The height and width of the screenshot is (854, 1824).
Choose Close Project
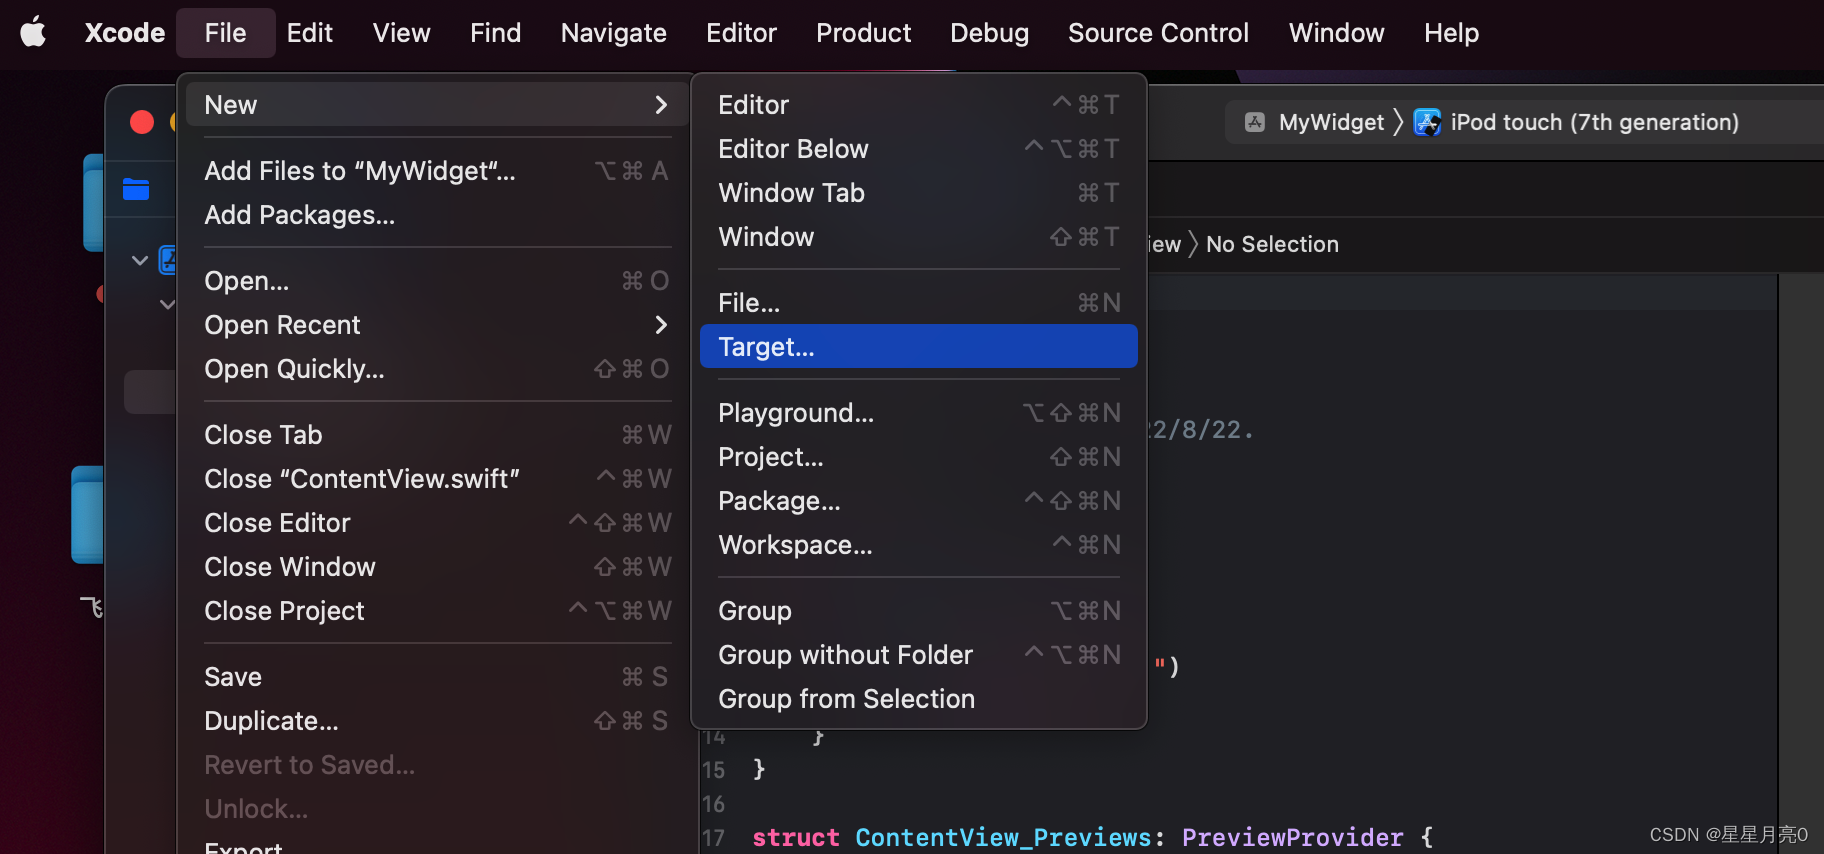[x=437, y=611]
